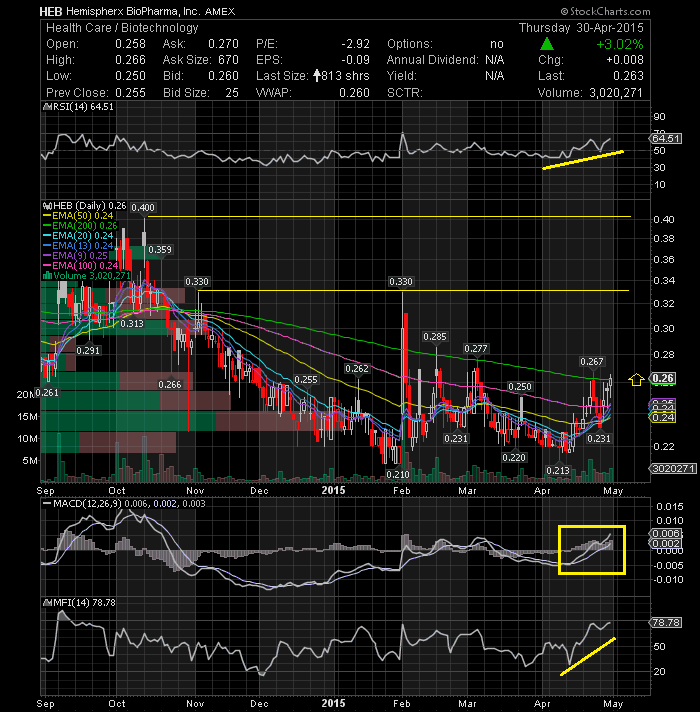
Task: Click the MFI(14) 78.78 panel title
Action: coord(84,603)
